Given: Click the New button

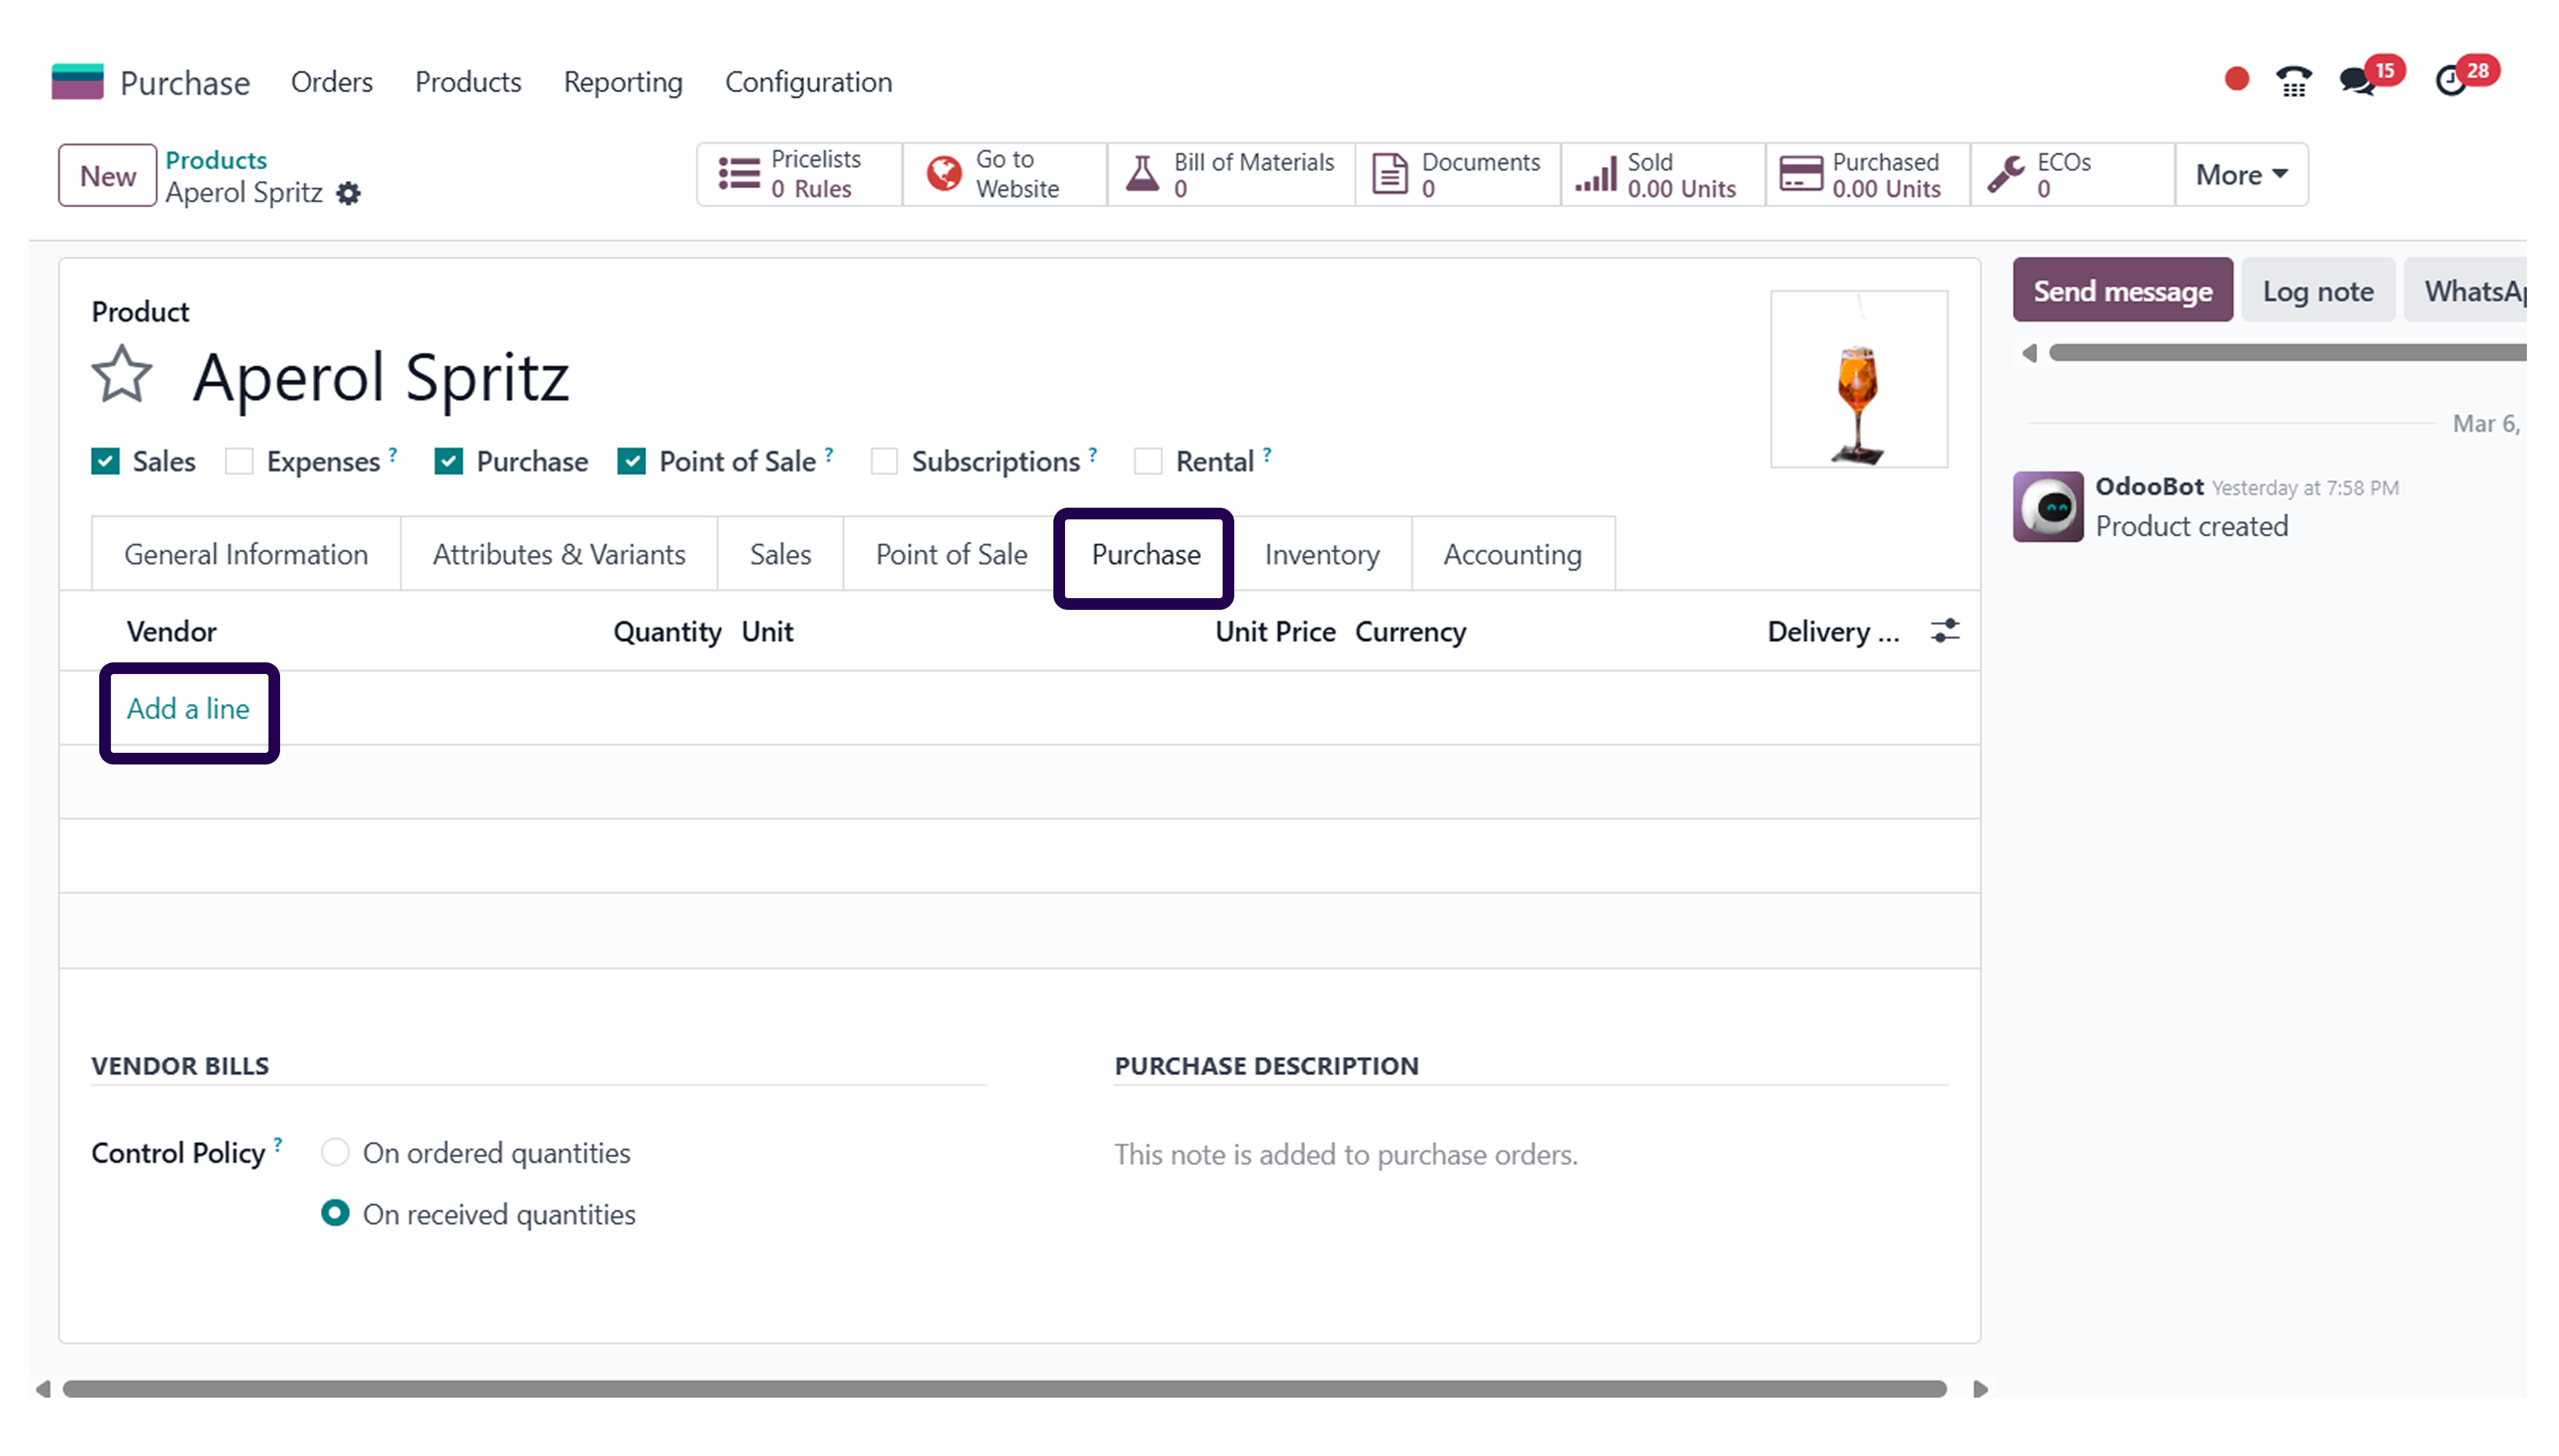Looking at the screenshot, I should (107, 175).
